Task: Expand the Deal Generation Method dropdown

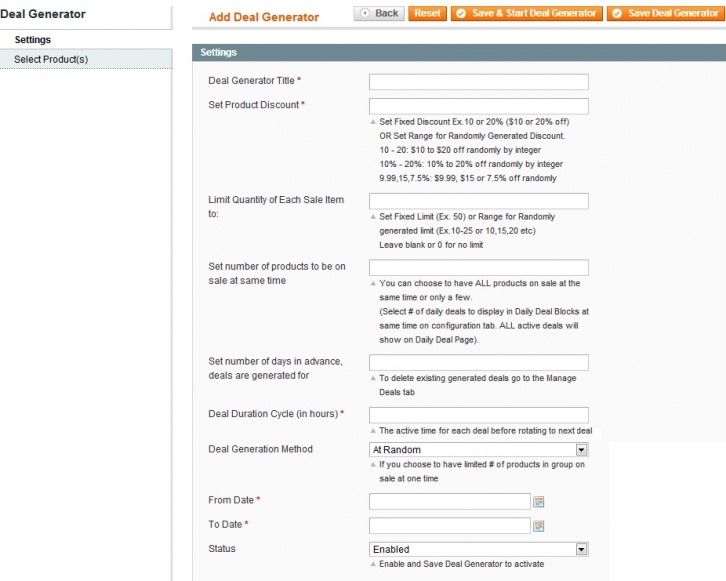Action: point(479,450)
